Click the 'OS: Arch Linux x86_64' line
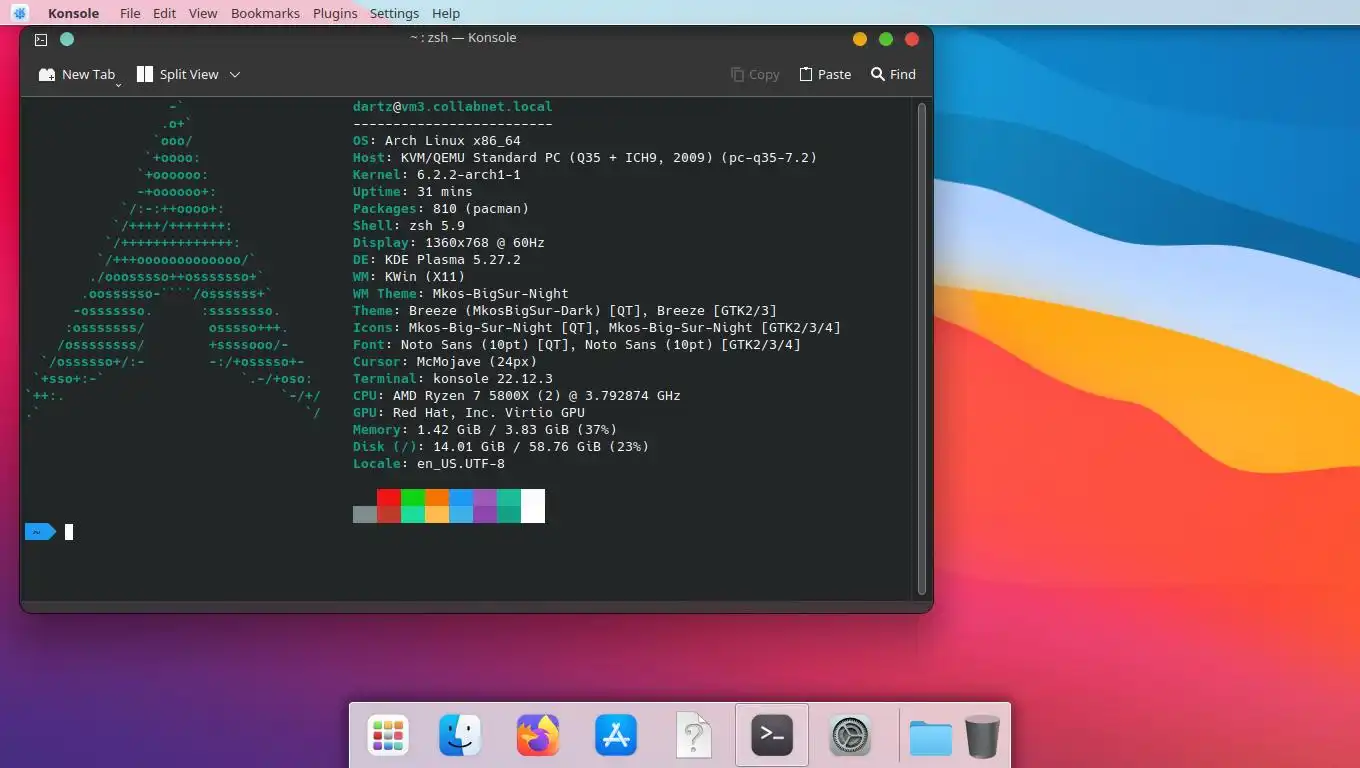 tap(437, 141)
